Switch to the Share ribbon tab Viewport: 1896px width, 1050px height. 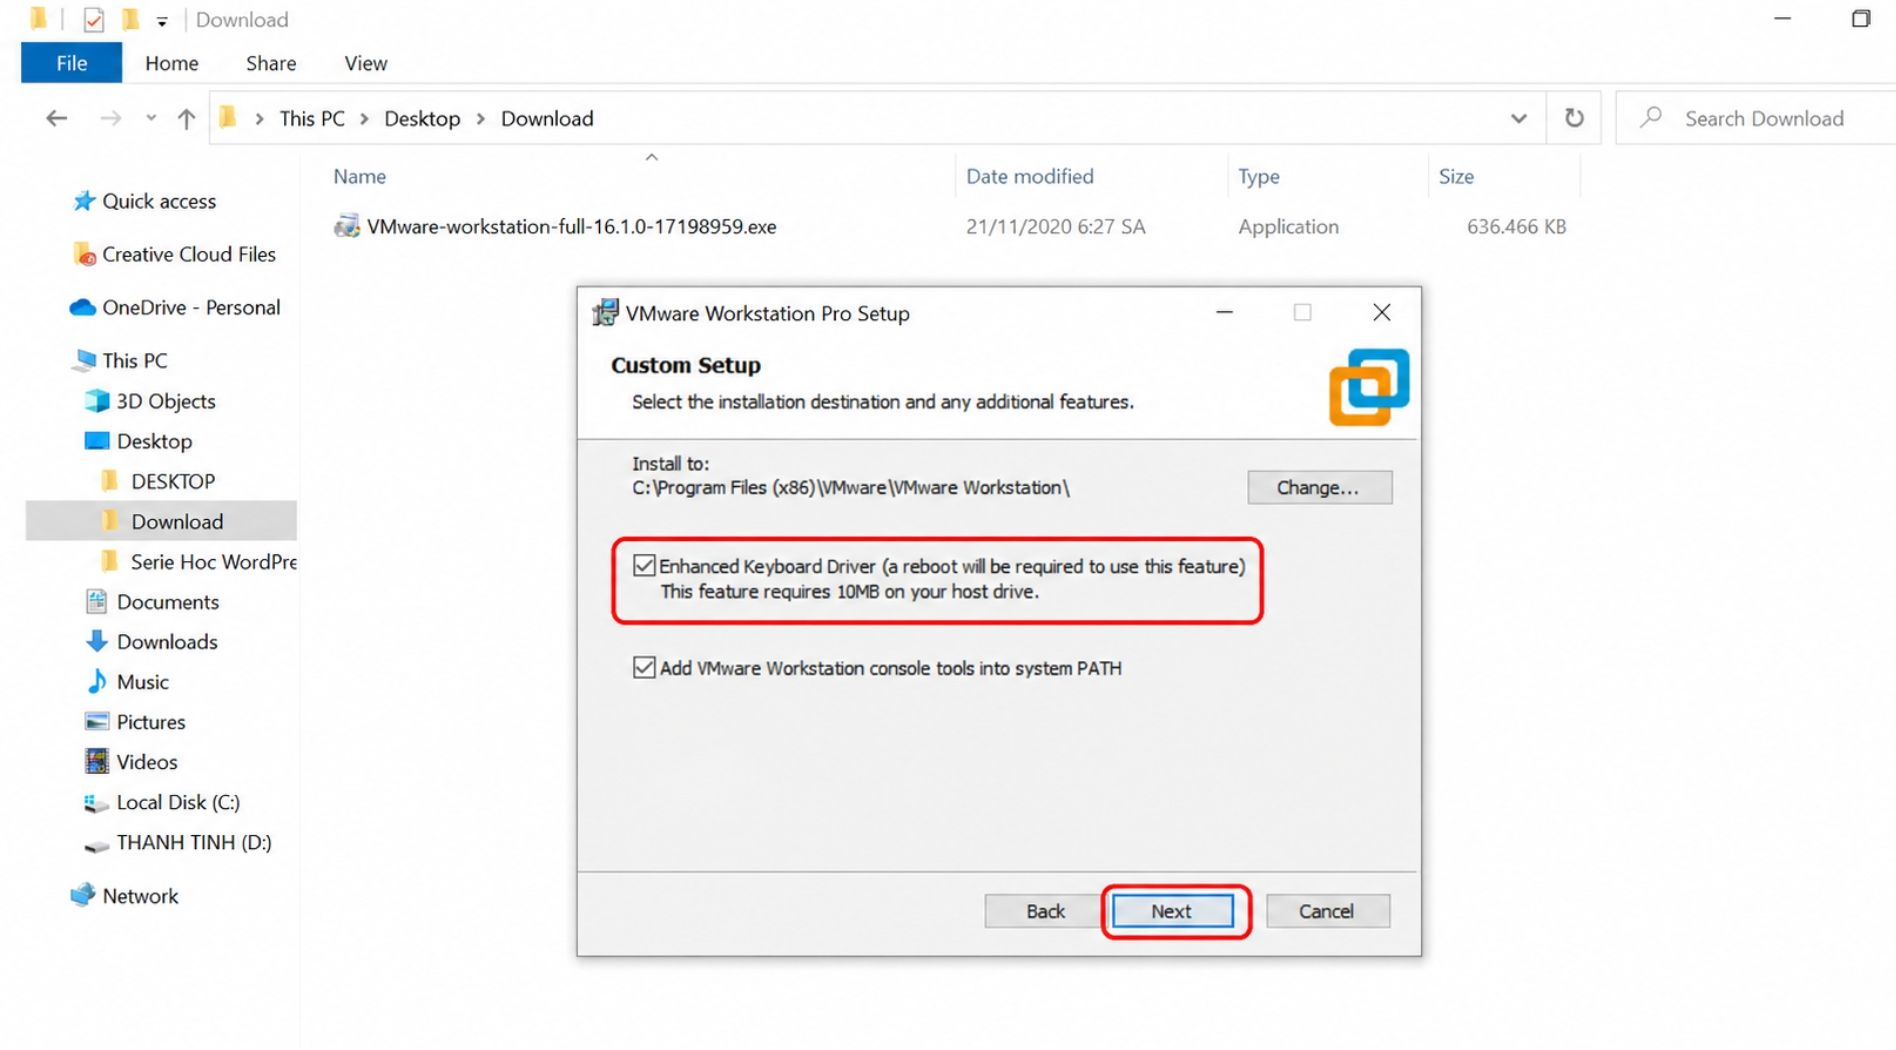tap(271, 63)
